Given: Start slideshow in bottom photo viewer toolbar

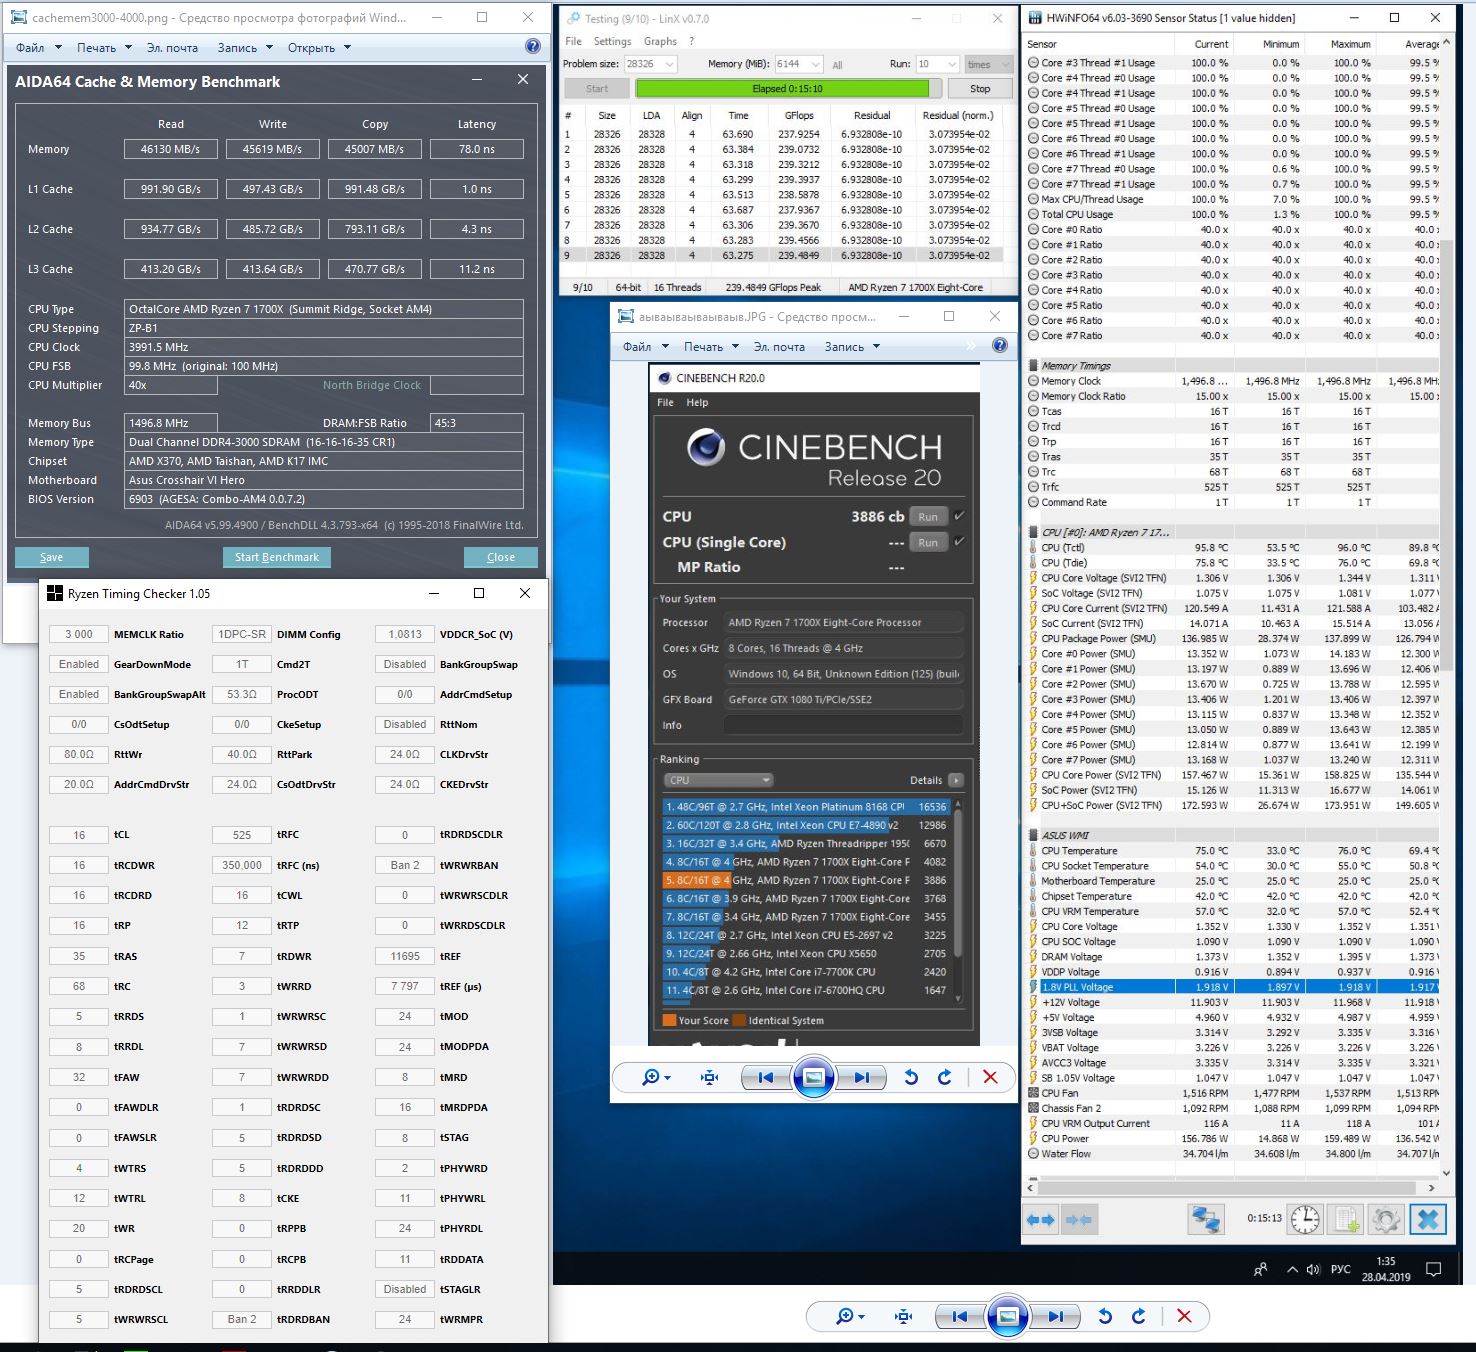Looking at the screenshot, I should (x=1008, y=1316).
